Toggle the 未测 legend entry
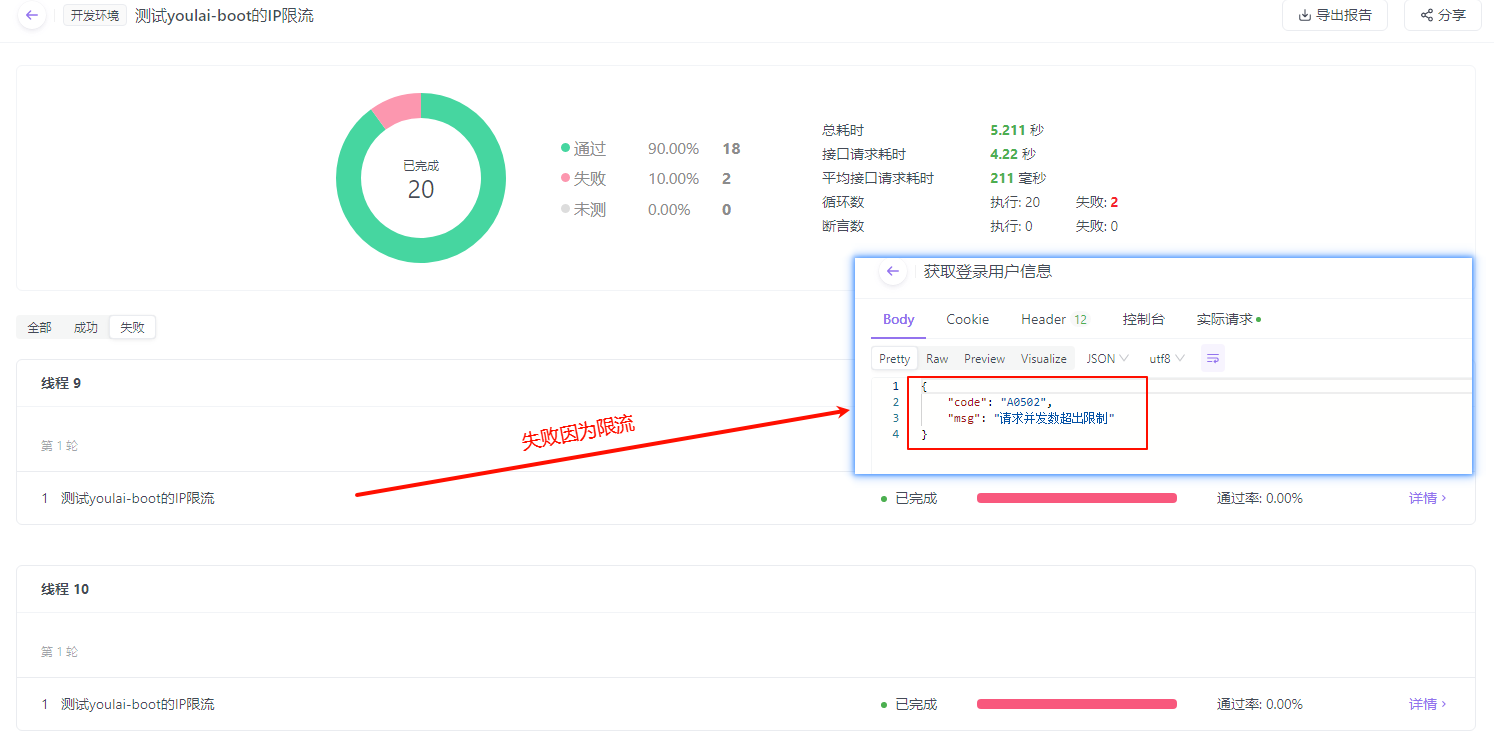This screenshot has height=739, width=1494. tap(584, 210)
